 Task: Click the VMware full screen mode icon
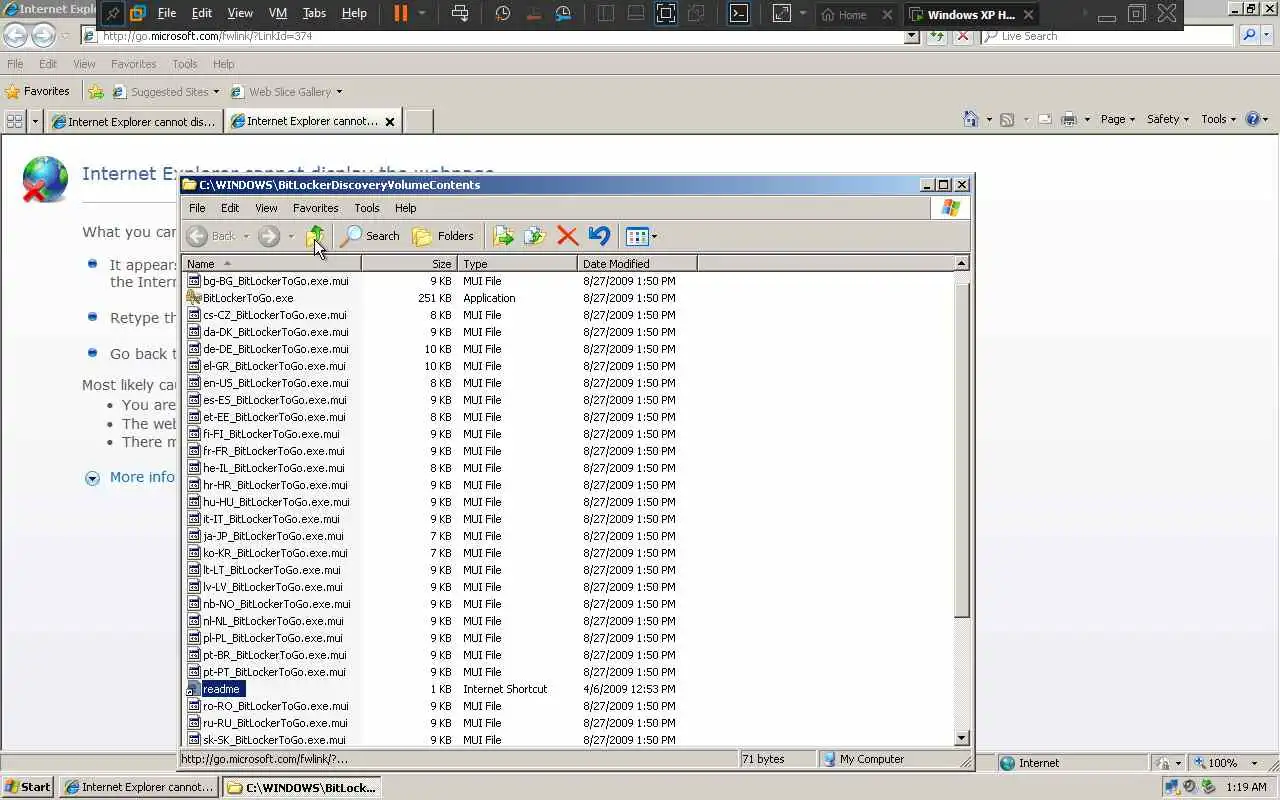(666, 14)
